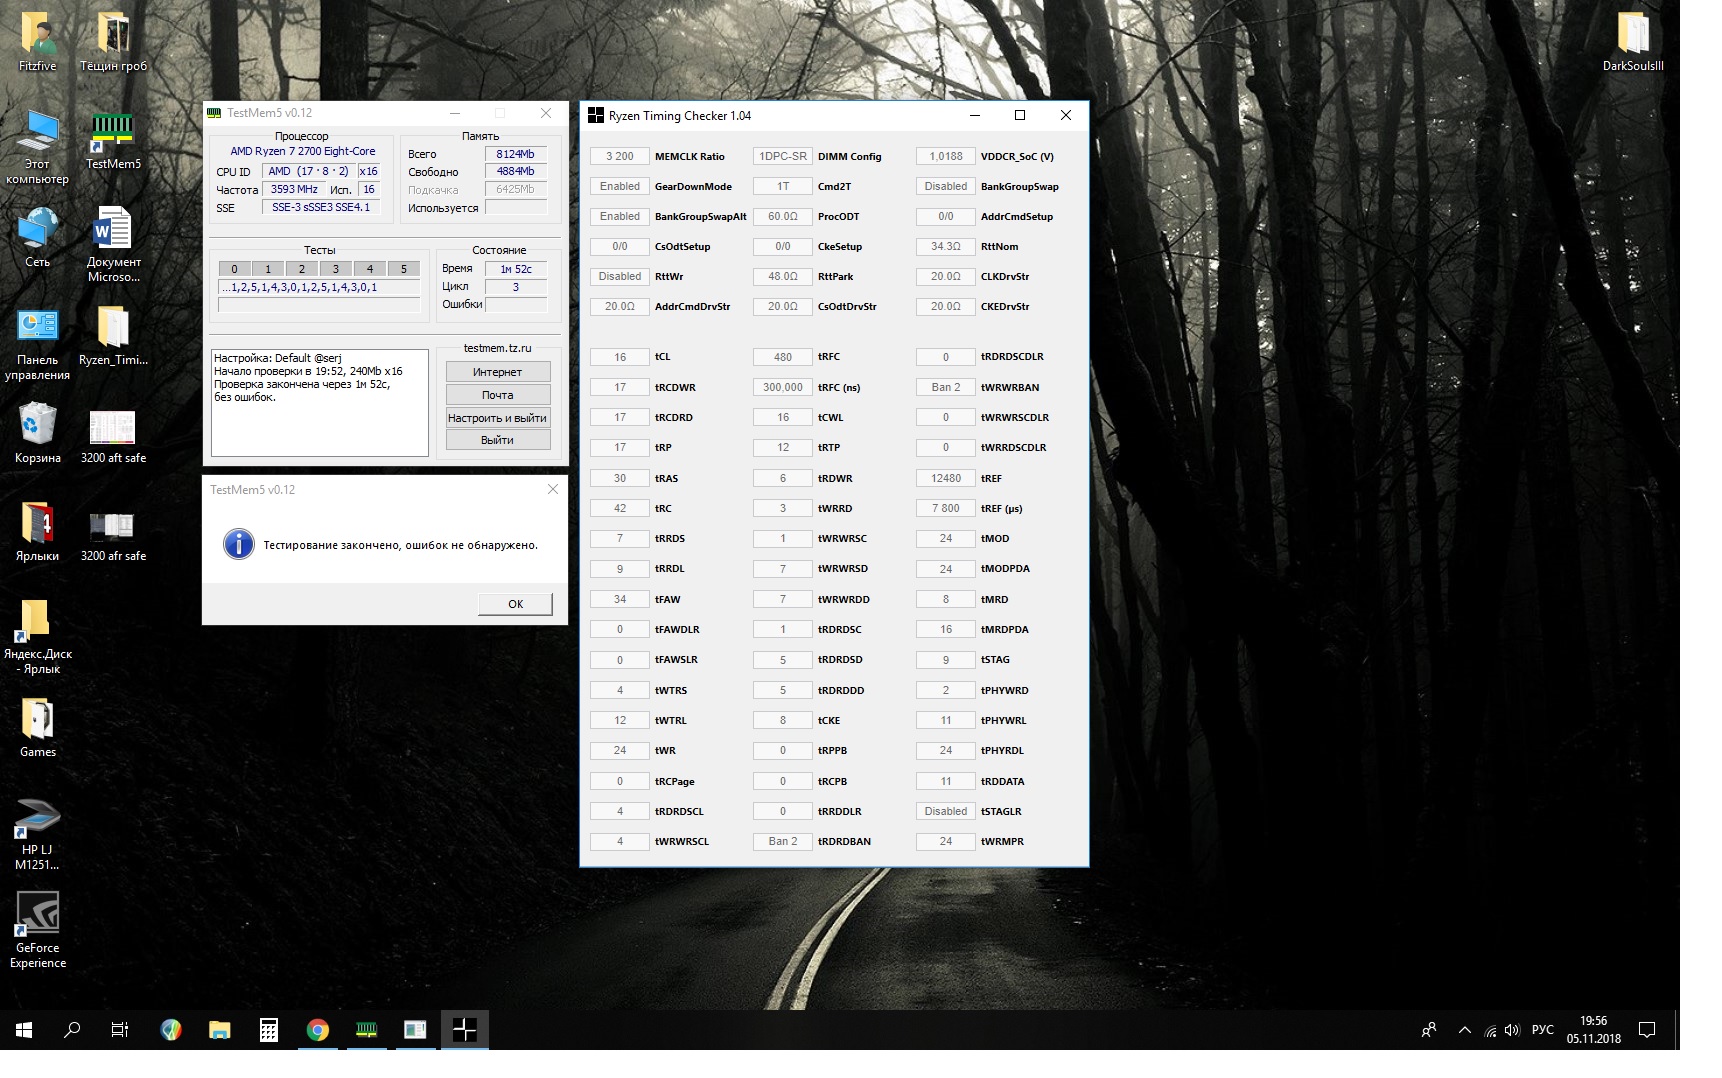The height and width of the screenshot is (1078, 1722).
Task: Click the GearDownMode Enabled field
Action: (x=620, y=186)
